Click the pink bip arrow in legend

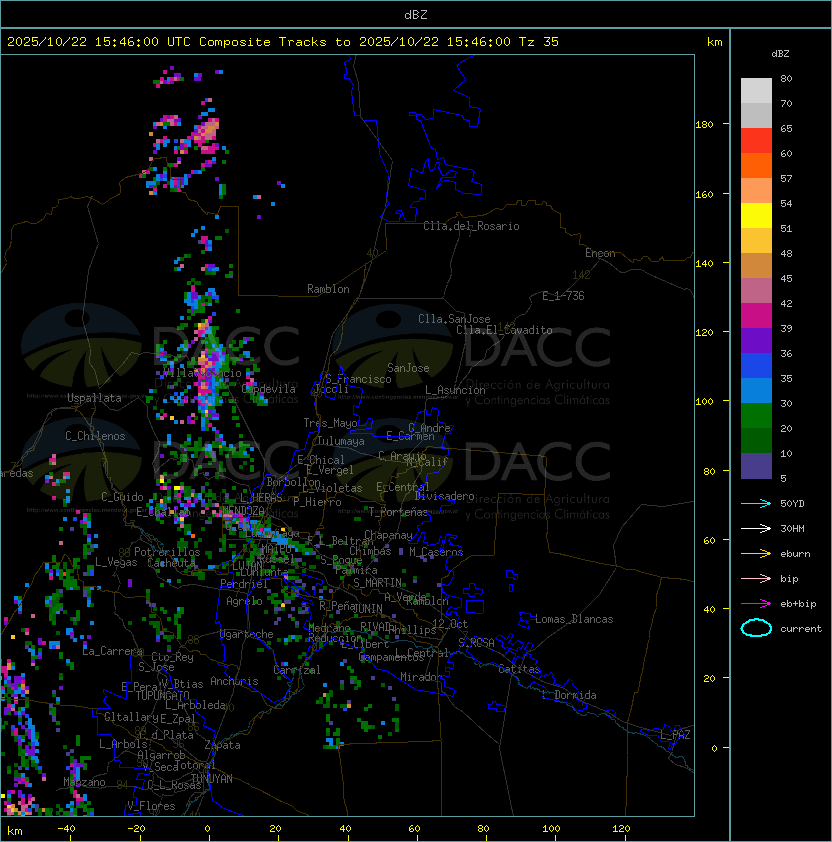(x=756, y=578)
